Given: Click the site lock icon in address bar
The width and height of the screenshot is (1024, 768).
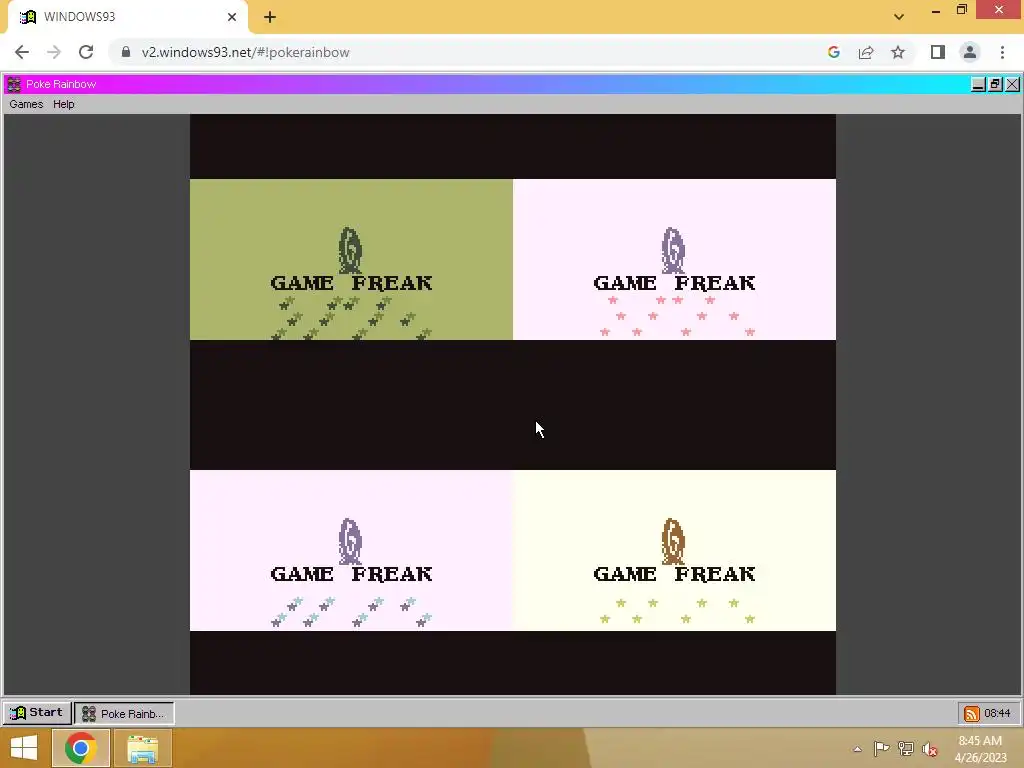Looking at the screenshot, I should tap(126, 52).
